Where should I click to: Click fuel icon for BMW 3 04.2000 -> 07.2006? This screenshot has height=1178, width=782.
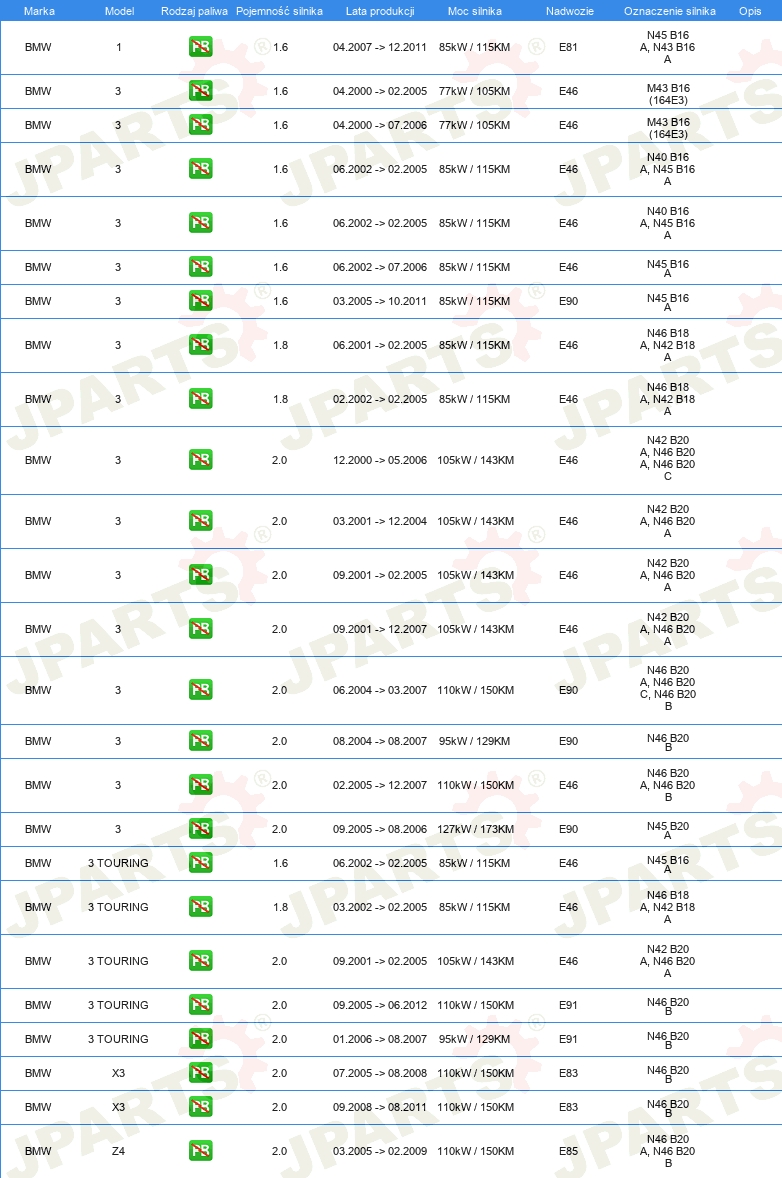(201, 125)
